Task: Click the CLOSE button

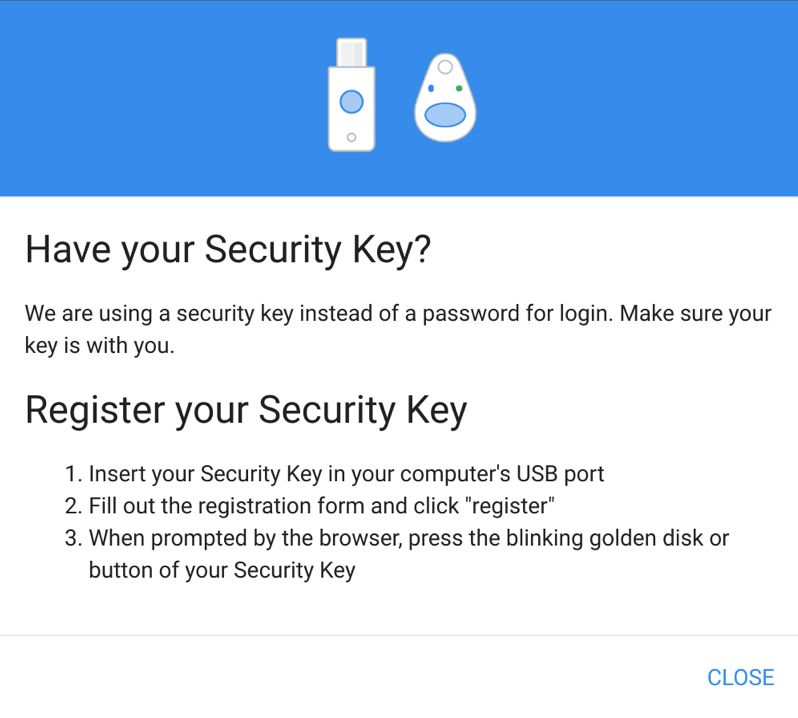Action: coord(740,677)
